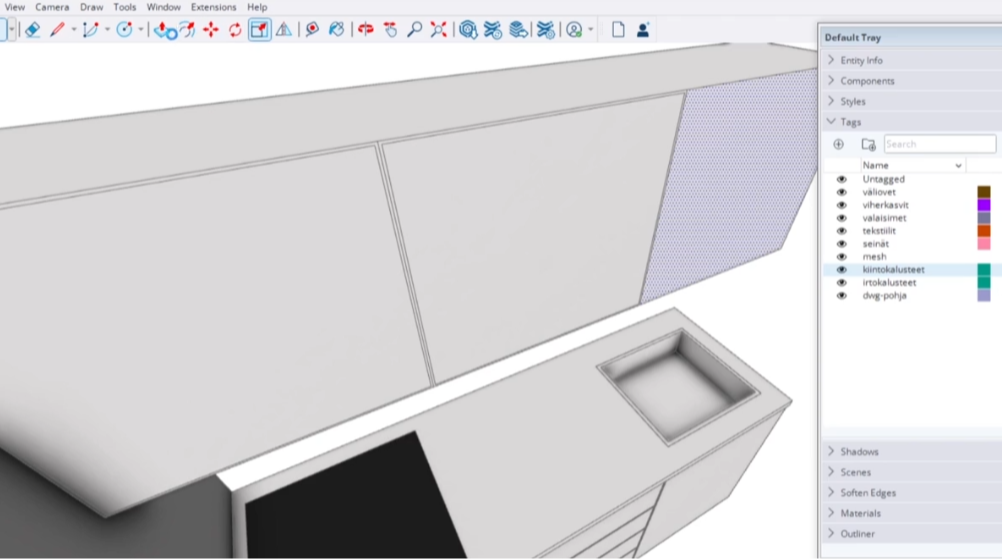Screen dimensions: 1002x559
Task: Select the kiintokalusteet tag row
Action: point(912,270)
